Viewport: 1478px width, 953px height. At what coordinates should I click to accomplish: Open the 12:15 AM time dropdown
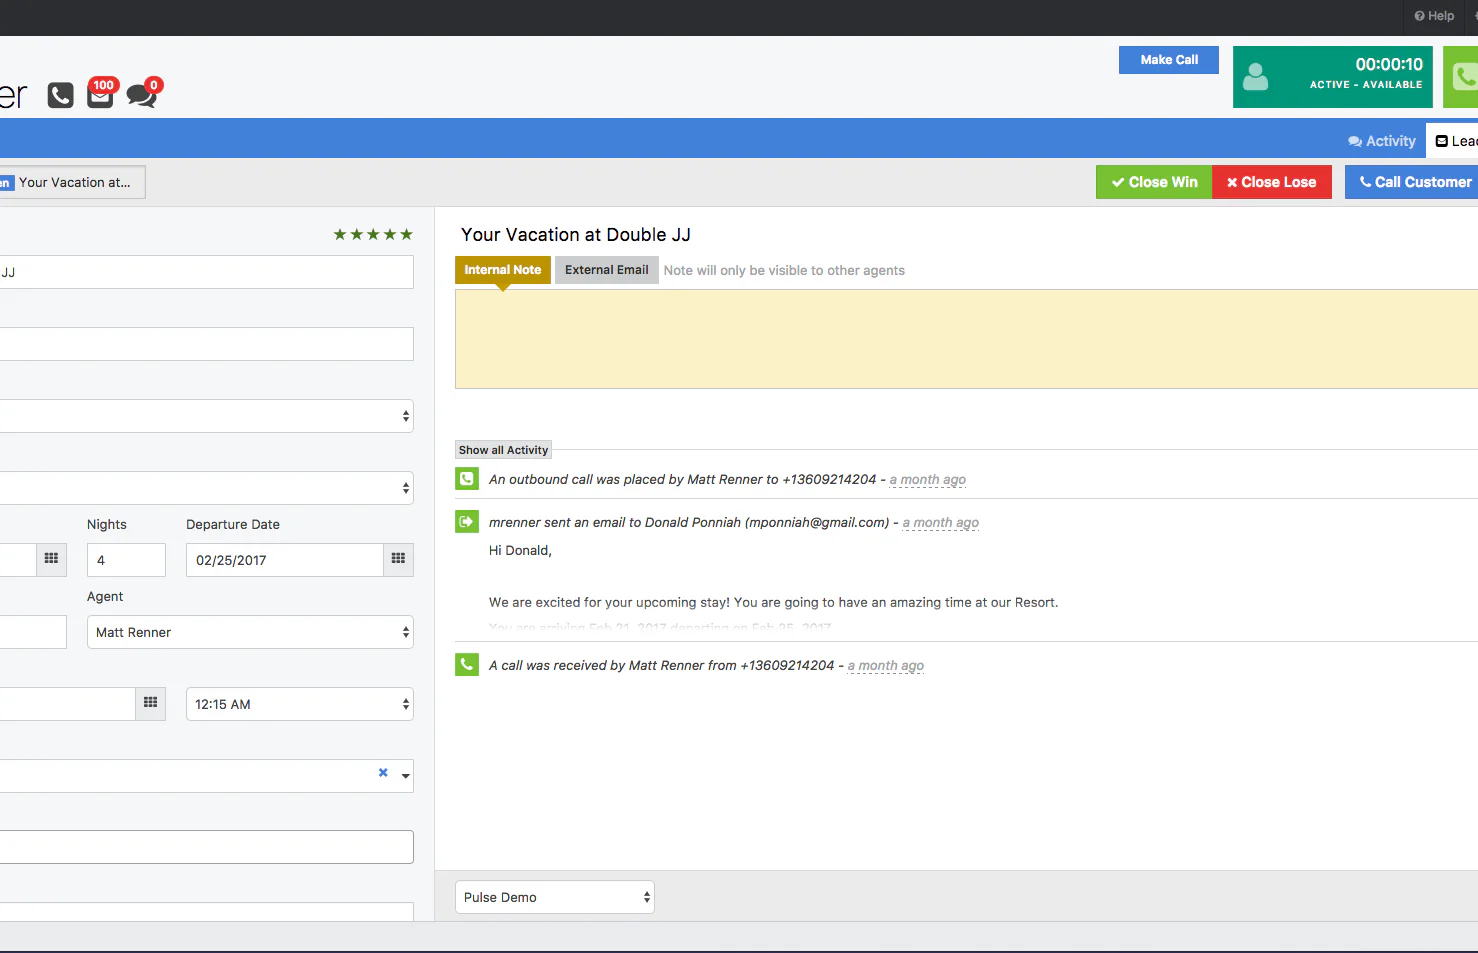tap(300, 704)
